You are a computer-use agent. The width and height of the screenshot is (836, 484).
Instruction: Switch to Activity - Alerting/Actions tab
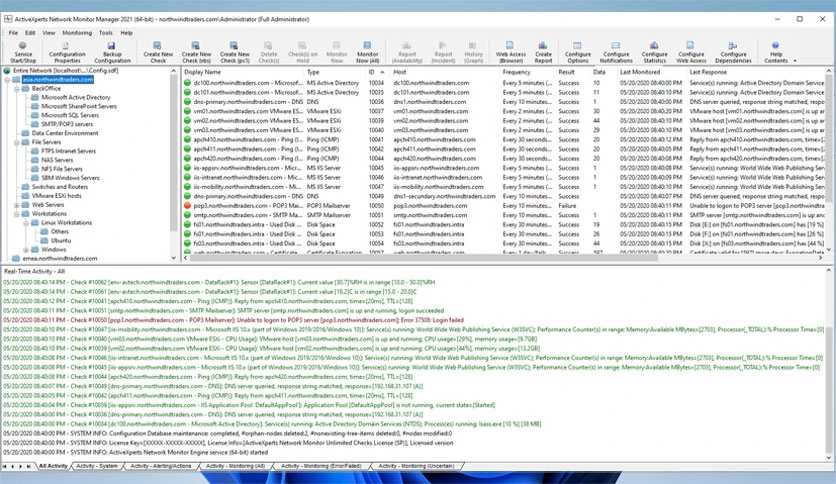(160, 466)
